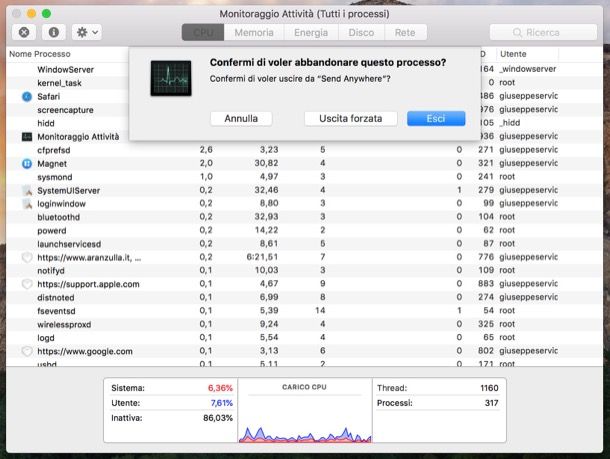This screenshot has height=459, width=610.
Task: Click shield icon beside support.apple.com process
Action: (27, 284)
